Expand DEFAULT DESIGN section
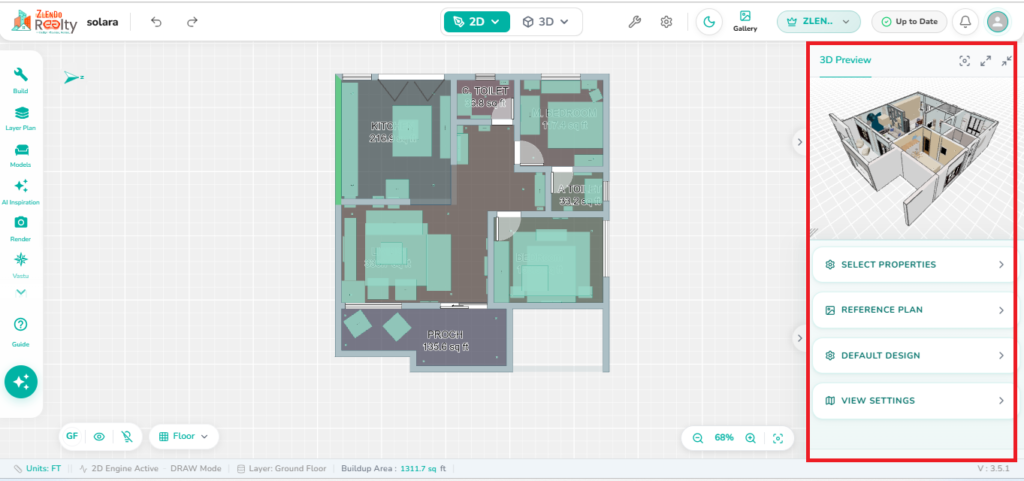Viewport: 1024px width, 481px height. [x=912, y=356]
